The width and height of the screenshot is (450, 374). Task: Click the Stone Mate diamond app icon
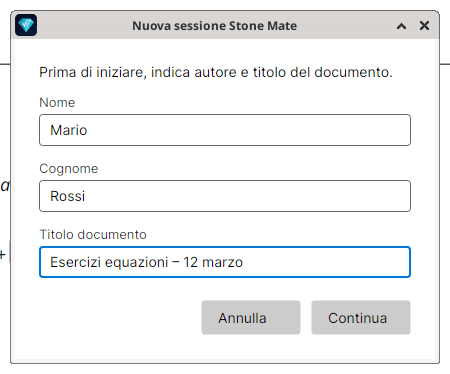pos(26,25)
